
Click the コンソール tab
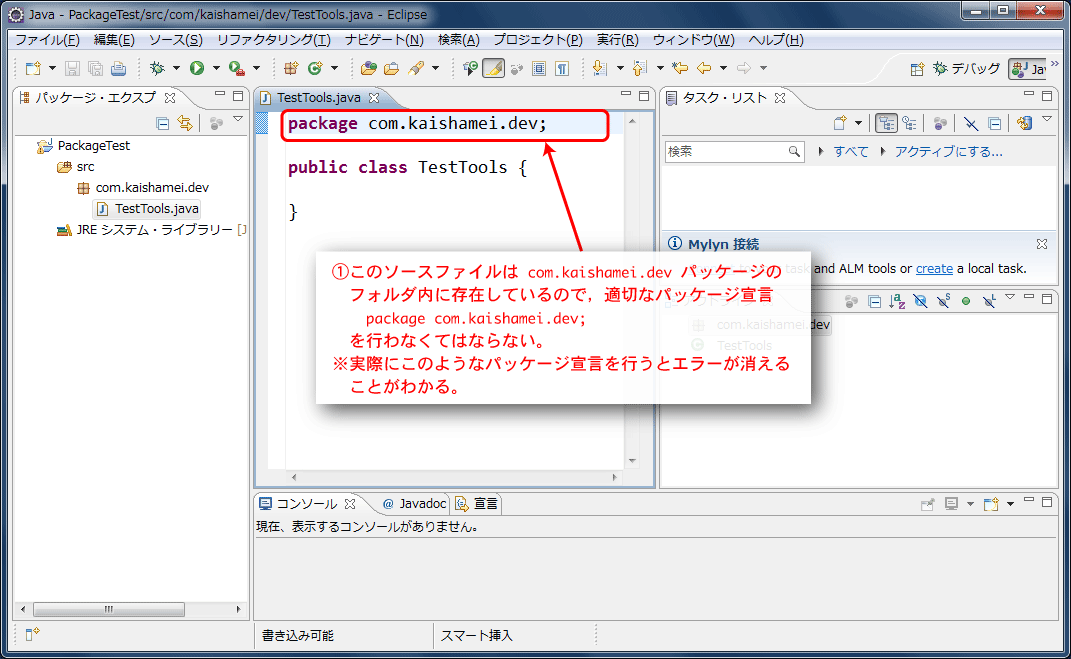pyautogui.click(x=306, y=504)
